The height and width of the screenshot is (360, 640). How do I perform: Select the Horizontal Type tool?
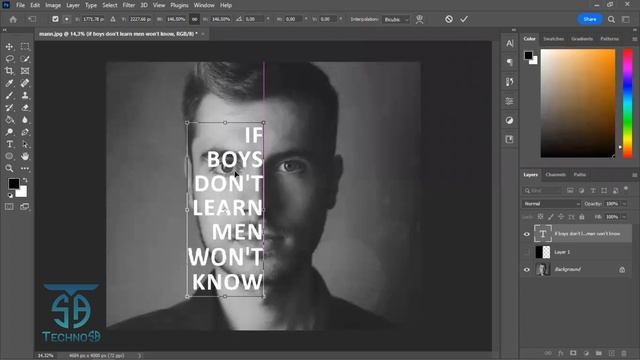click(x=9, y=144)
